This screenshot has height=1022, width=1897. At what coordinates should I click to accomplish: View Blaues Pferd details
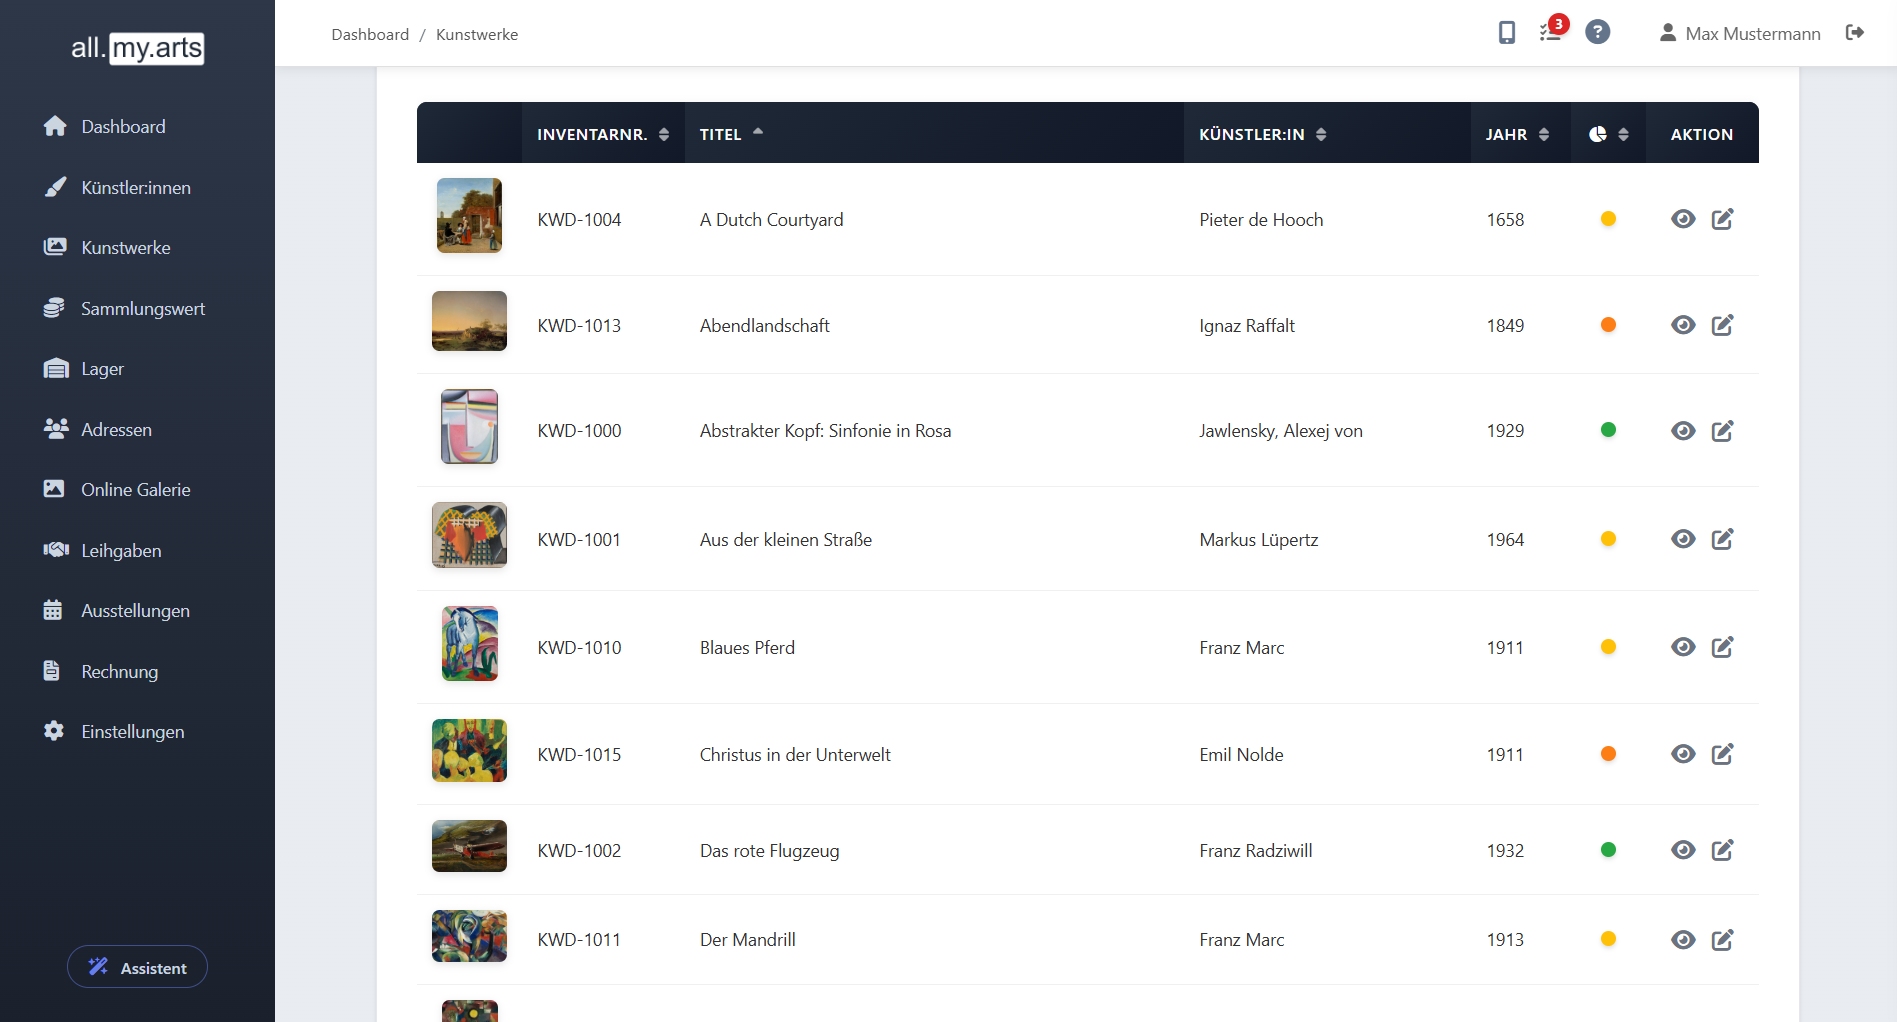tap(1683, 647)
